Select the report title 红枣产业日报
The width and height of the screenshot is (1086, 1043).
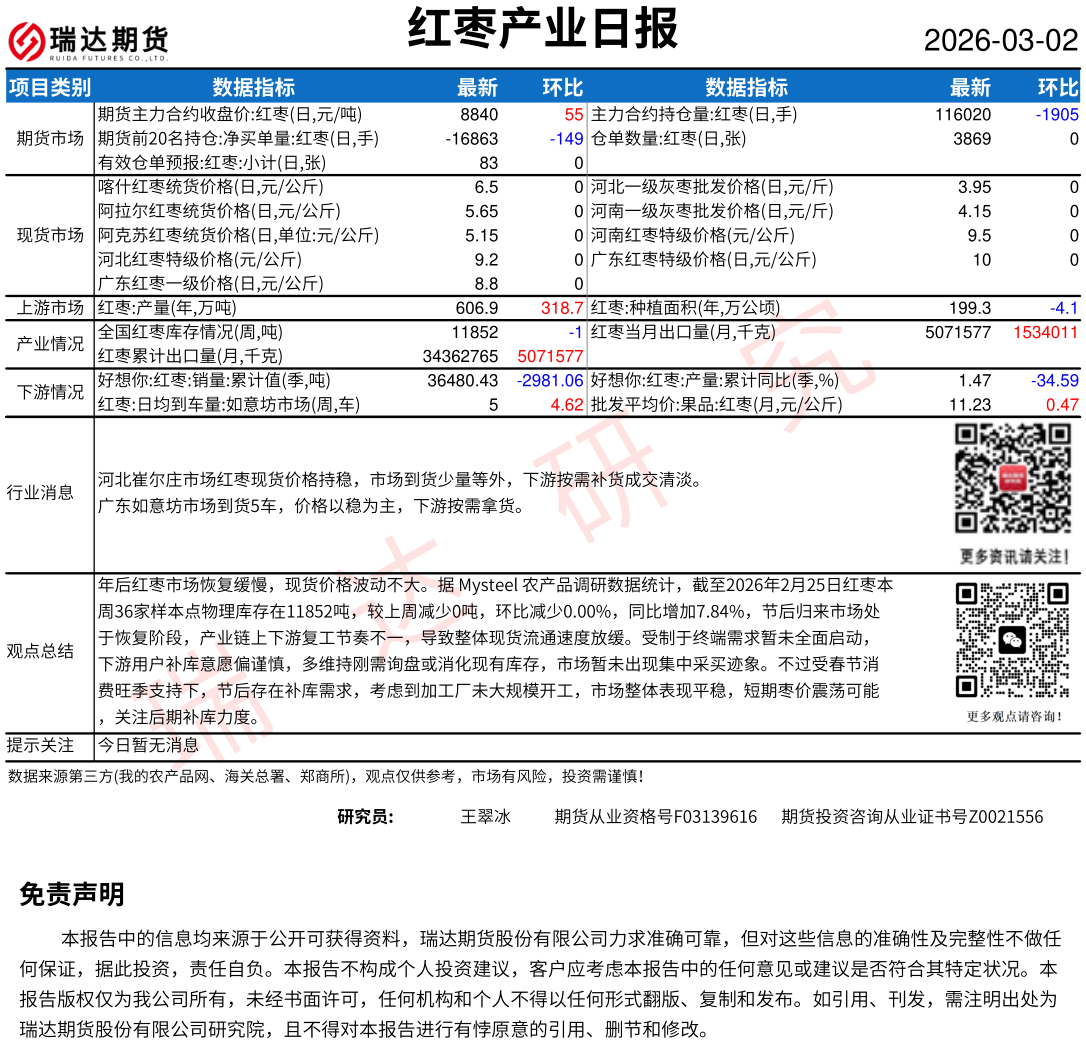543,29
